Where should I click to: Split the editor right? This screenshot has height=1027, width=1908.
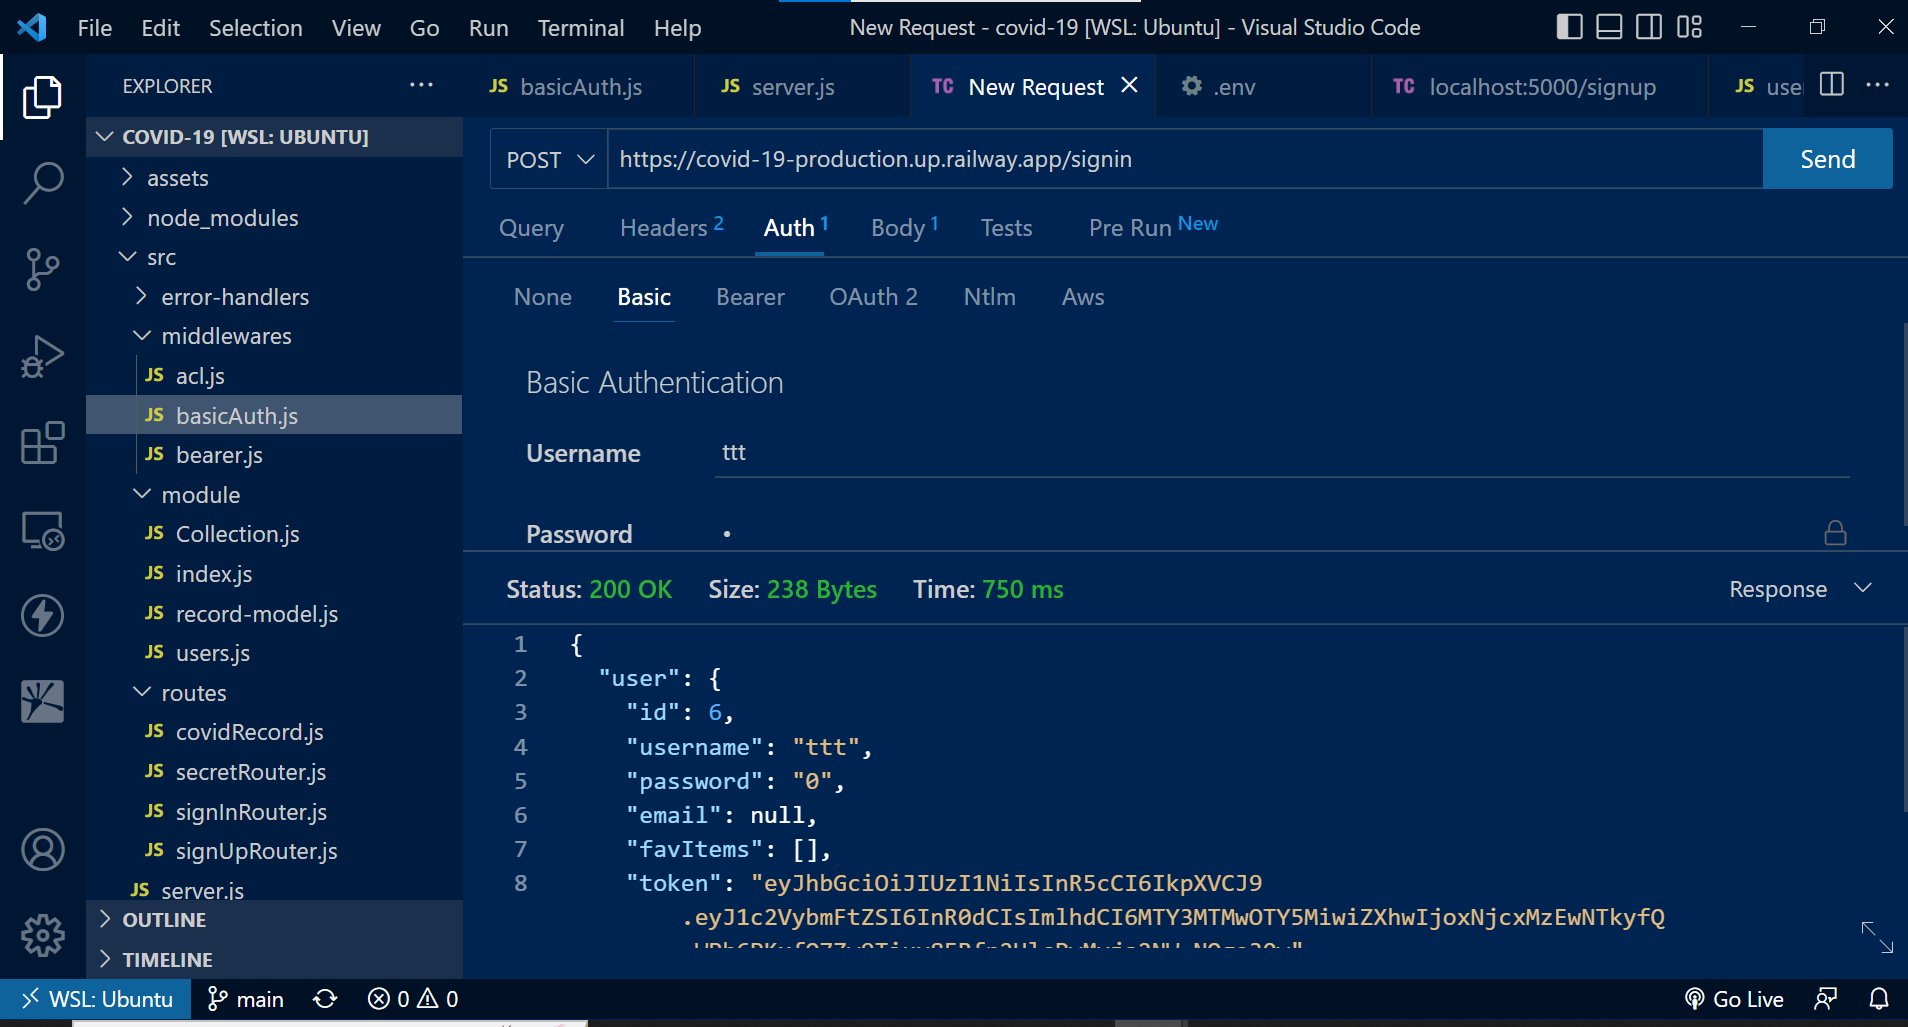click(1832, 85)
